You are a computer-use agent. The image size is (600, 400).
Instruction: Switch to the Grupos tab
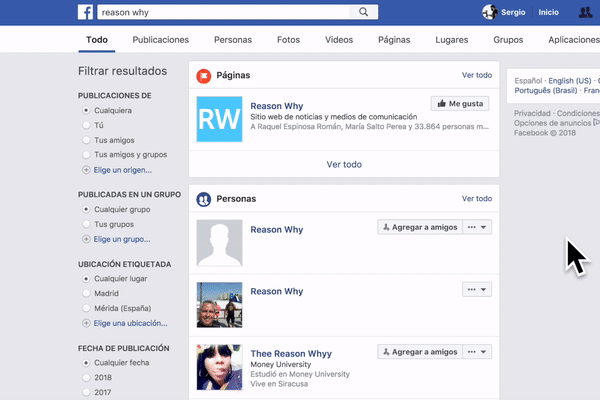click(x=508, y=40)
